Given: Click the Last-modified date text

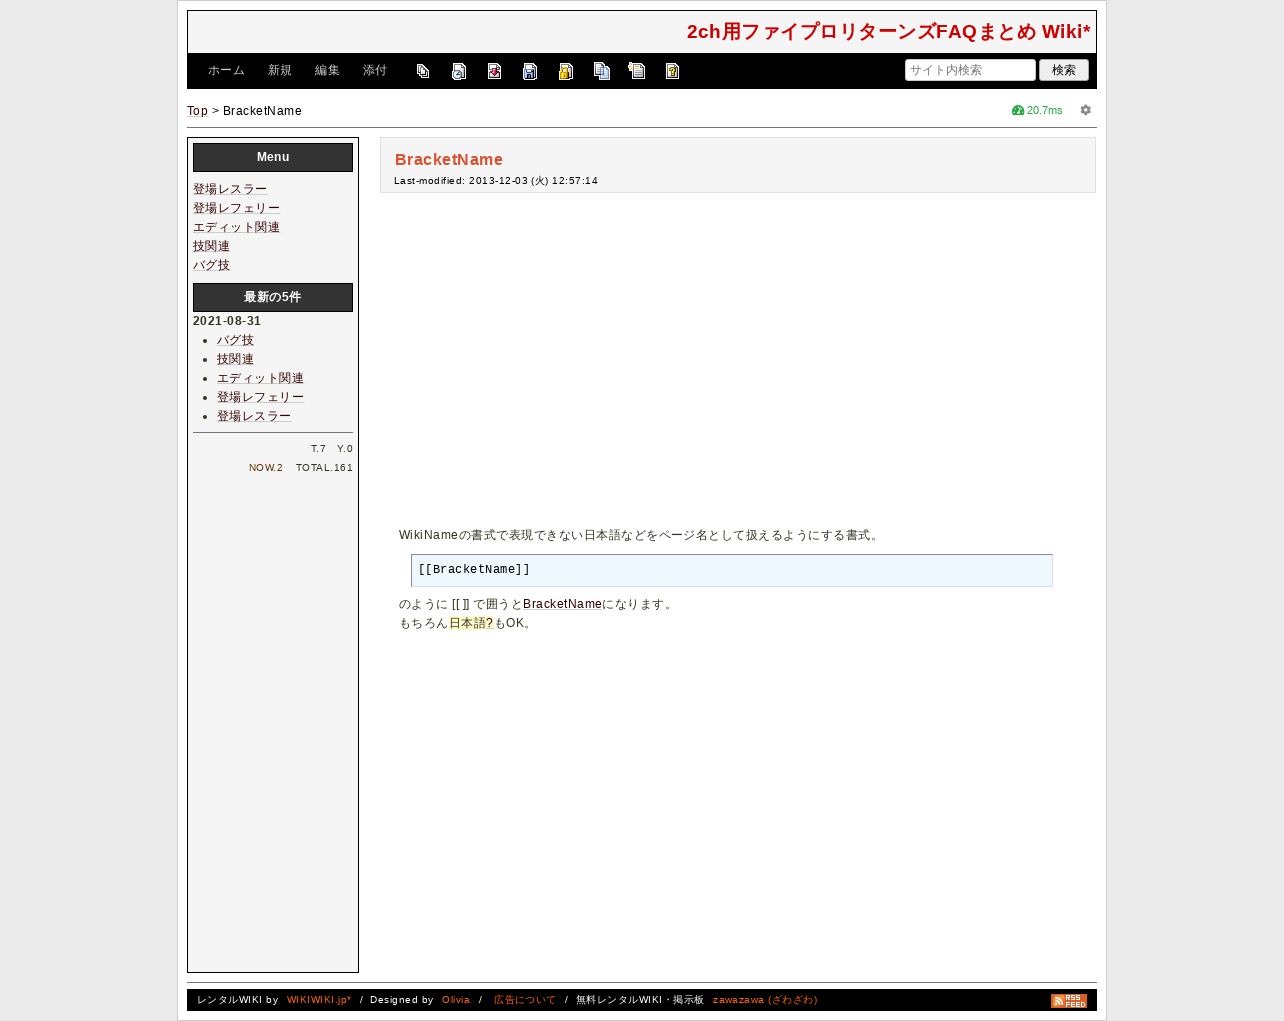Looking at the screenshot, I should [496, 181].
